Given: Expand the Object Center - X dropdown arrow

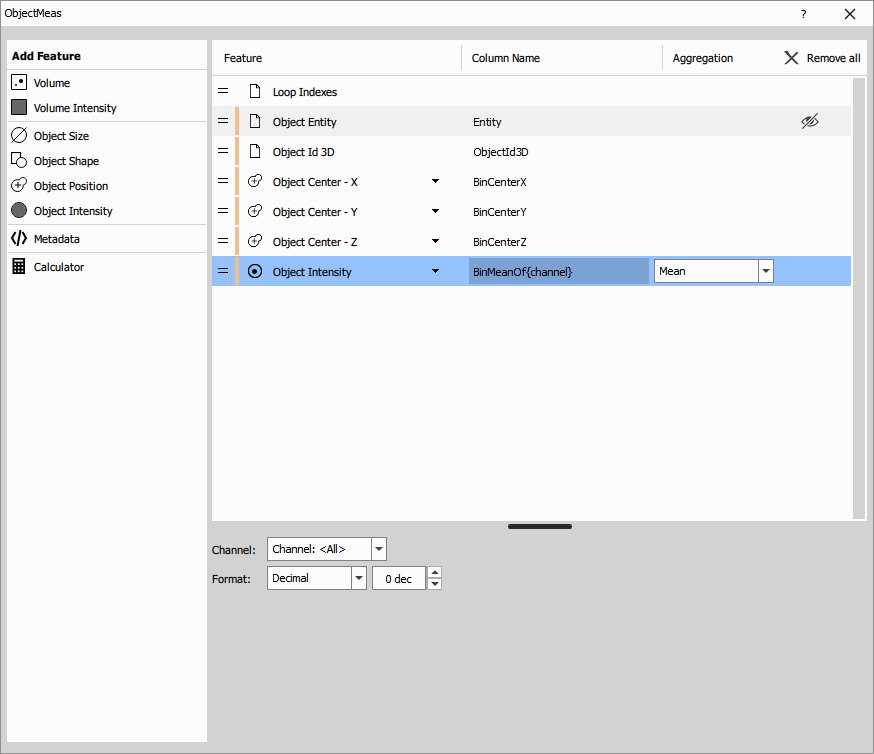Looking at the screenshot, I should pyautogui.click(x=436, y=182).
